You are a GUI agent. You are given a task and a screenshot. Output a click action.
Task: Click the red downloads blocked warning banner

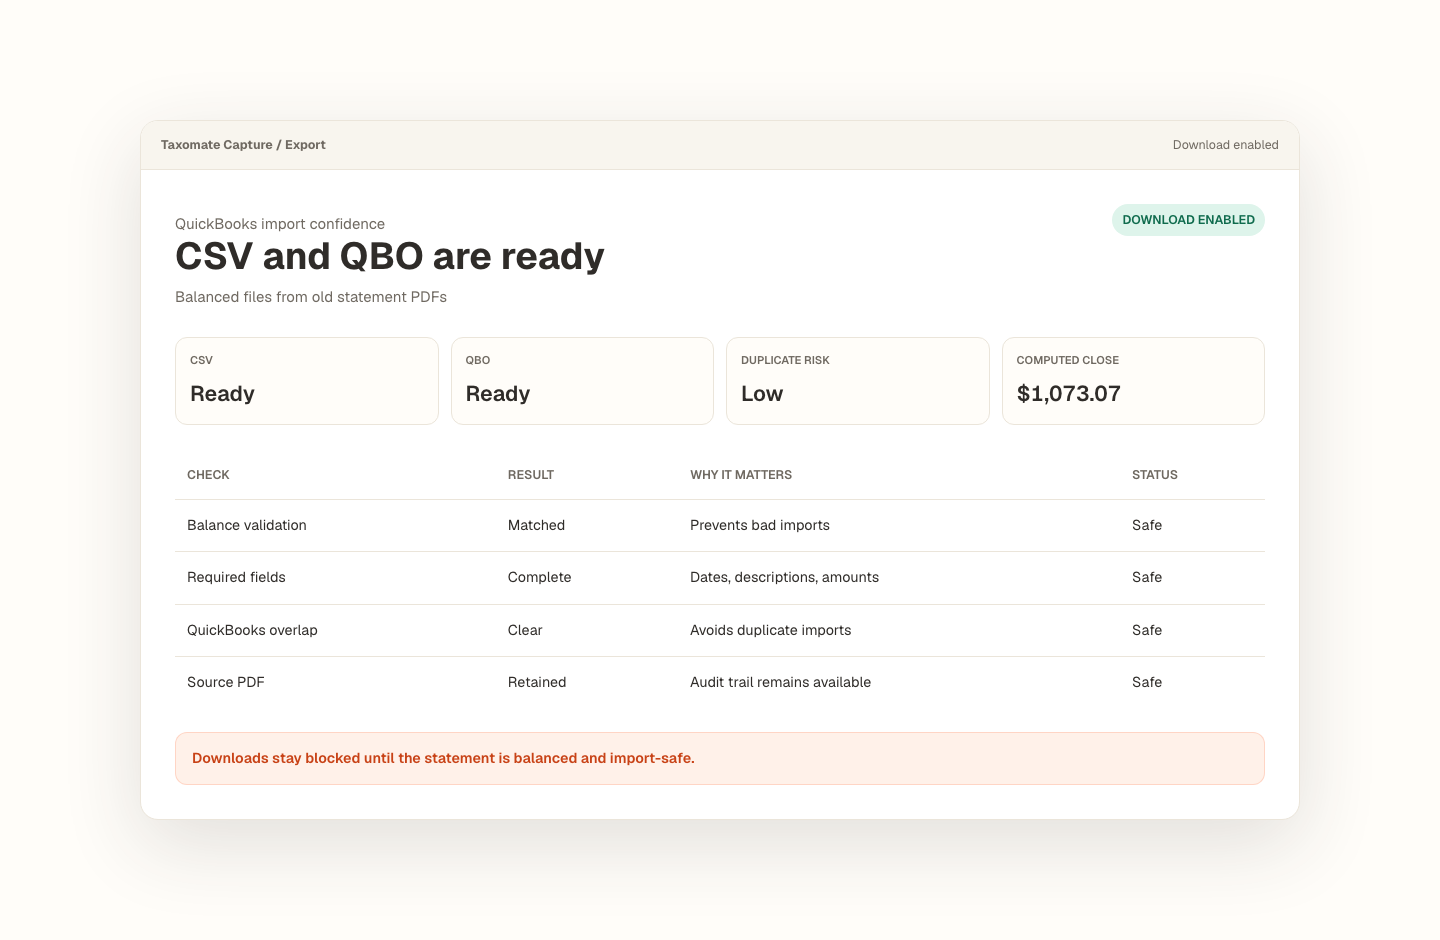pos(720,758)
